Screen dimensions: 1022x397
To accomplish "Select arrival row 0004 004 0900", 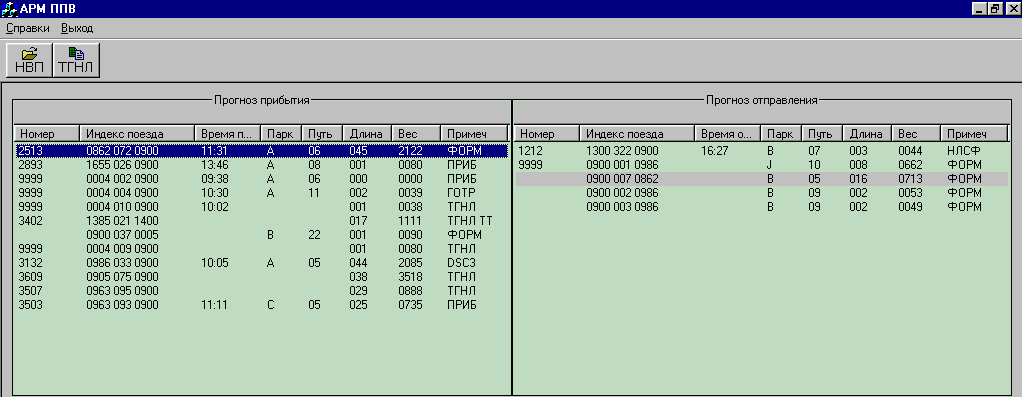I will (261, 193).
